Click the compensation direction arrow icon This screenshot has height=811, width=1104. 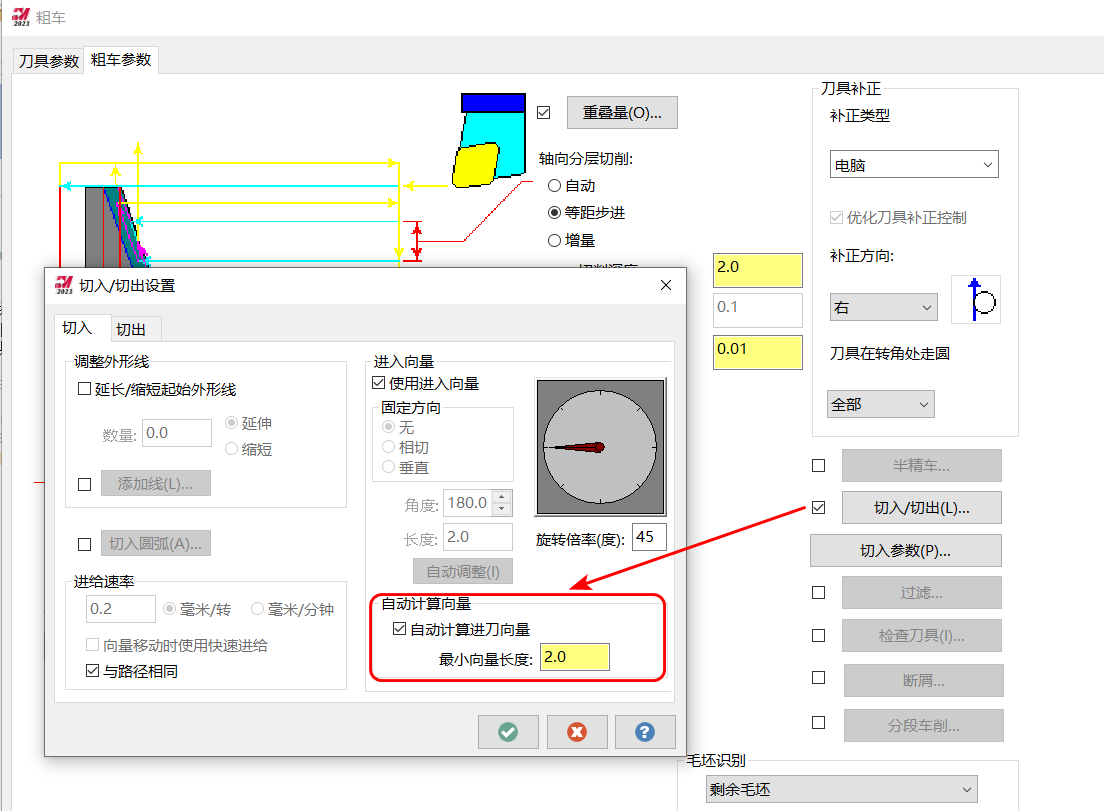(975, 300)
